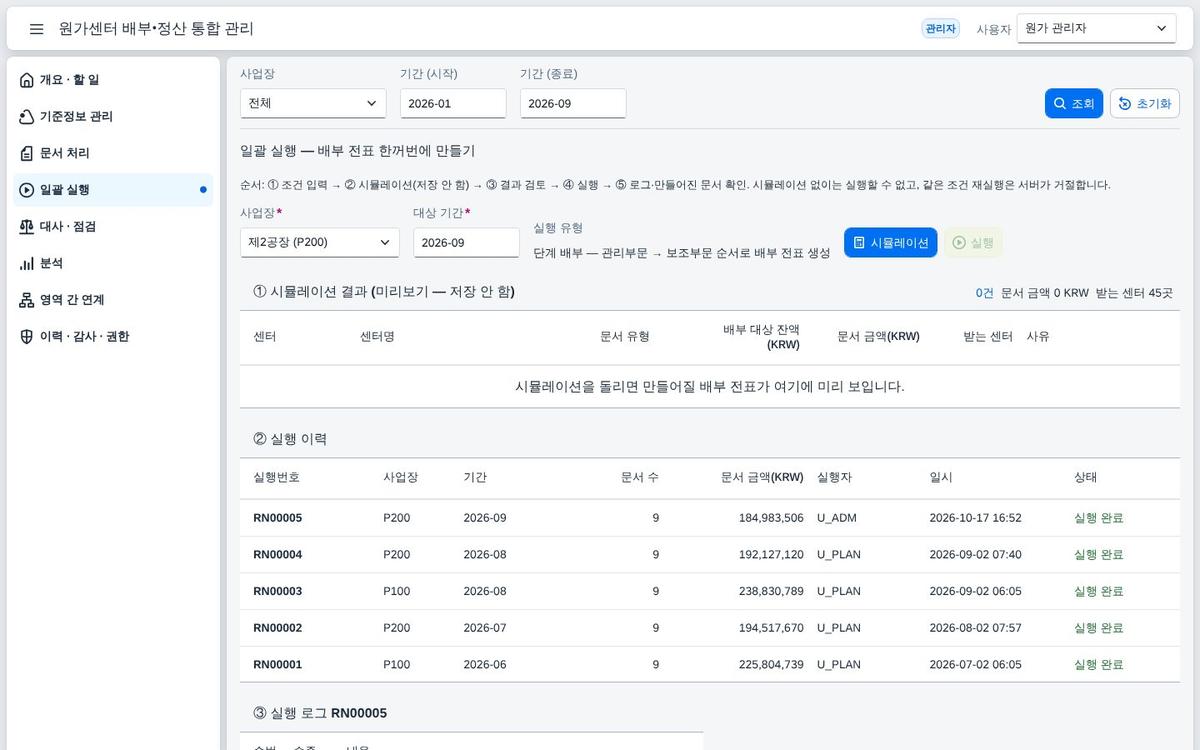Click the 대사 · 점검 scales icon

[x=27, y=227]
